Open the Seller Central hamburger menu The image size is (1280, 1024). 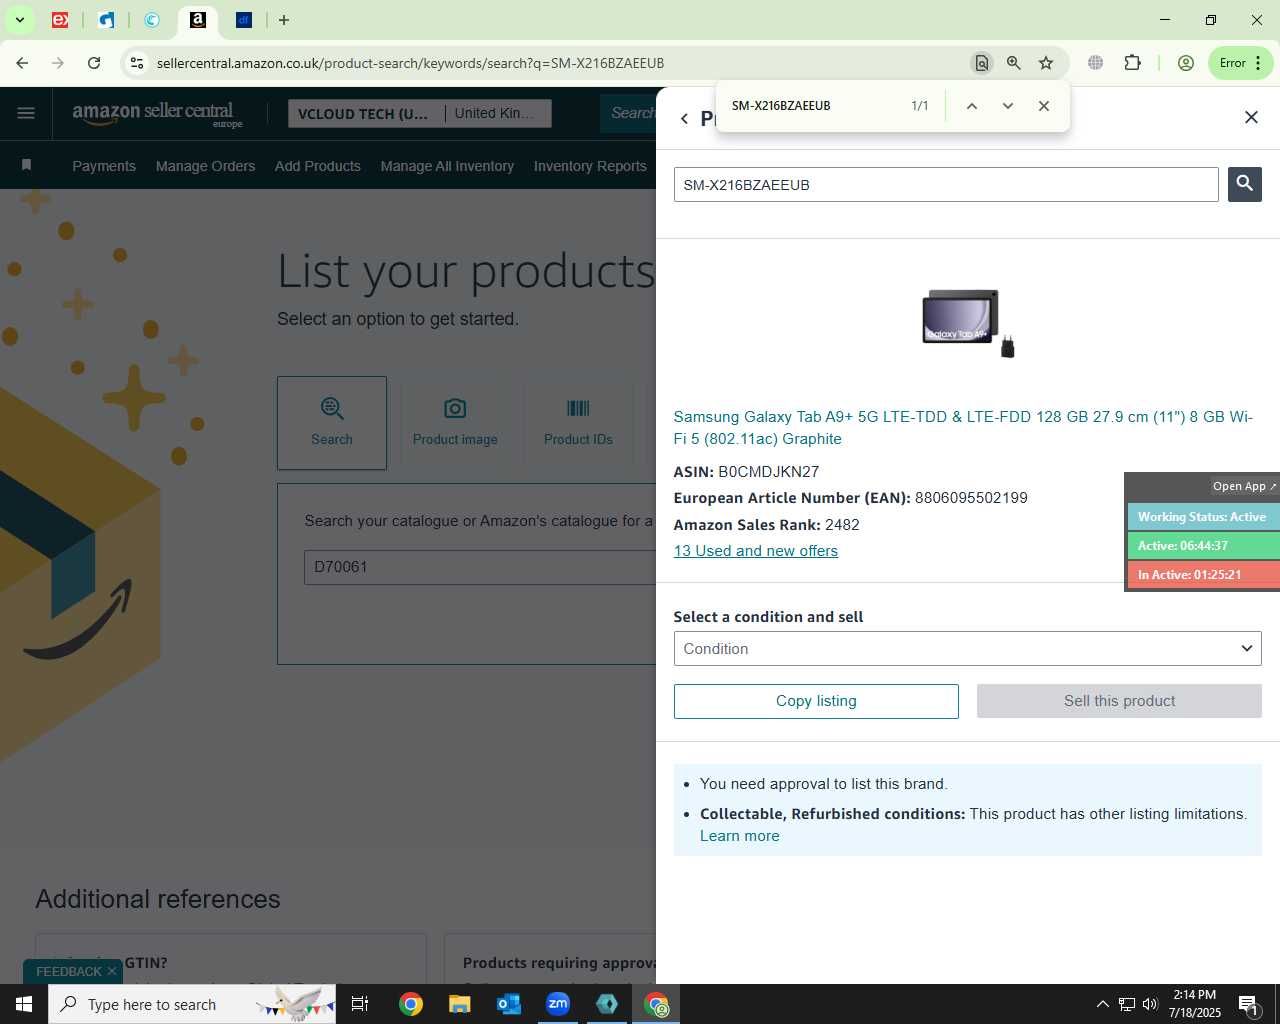(x=26, y=113)
